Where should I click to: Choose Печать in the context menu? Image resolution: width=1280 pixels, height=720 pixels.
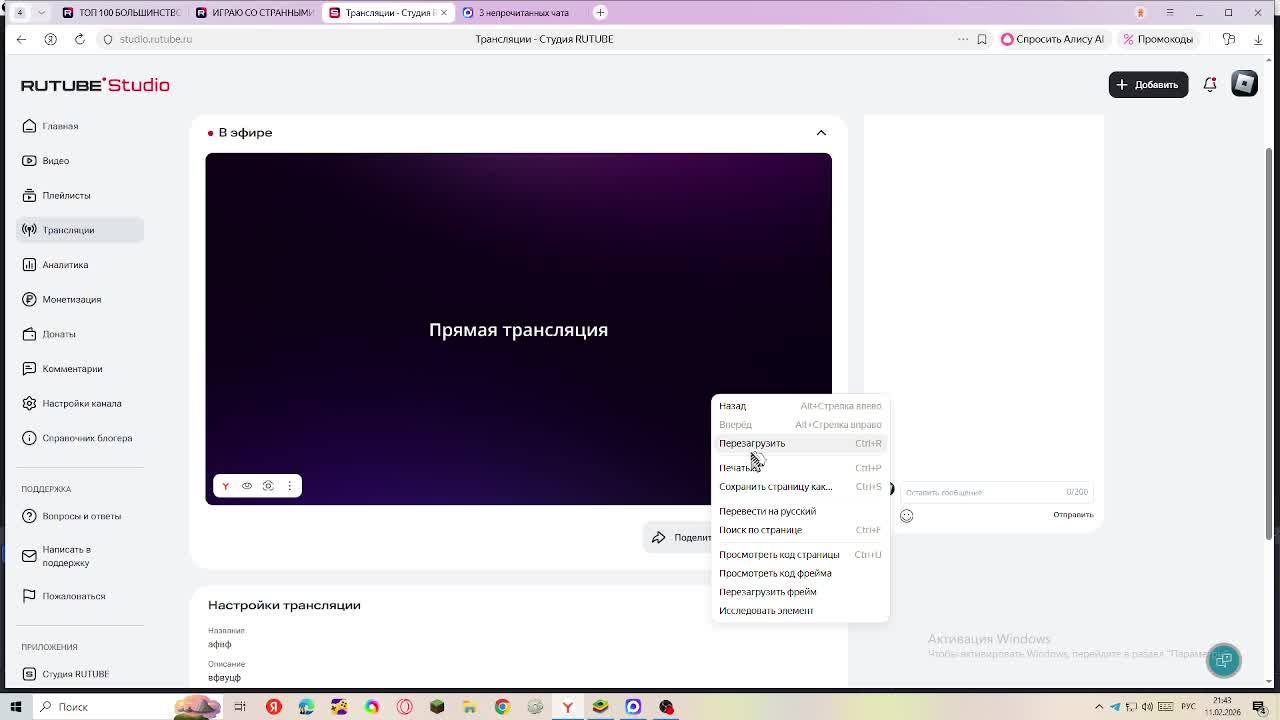pyautogui.click(x=800, y=468)
